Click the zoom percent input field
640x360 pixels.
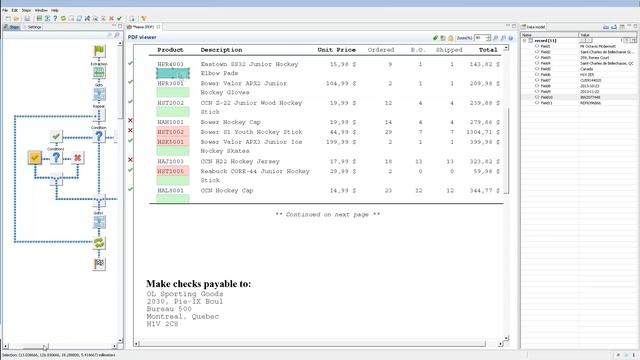click(x=479, y=38)
